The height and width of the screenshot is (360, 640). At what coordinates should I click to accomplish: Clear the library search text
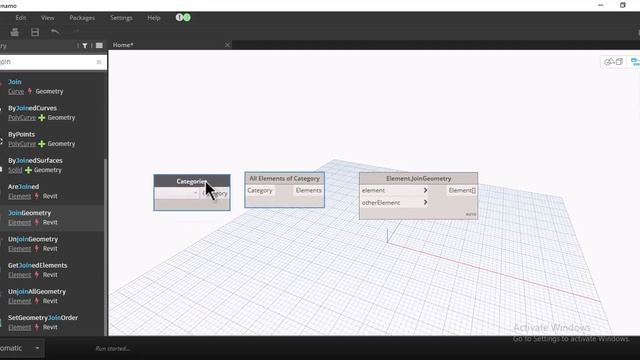[99, 62]
